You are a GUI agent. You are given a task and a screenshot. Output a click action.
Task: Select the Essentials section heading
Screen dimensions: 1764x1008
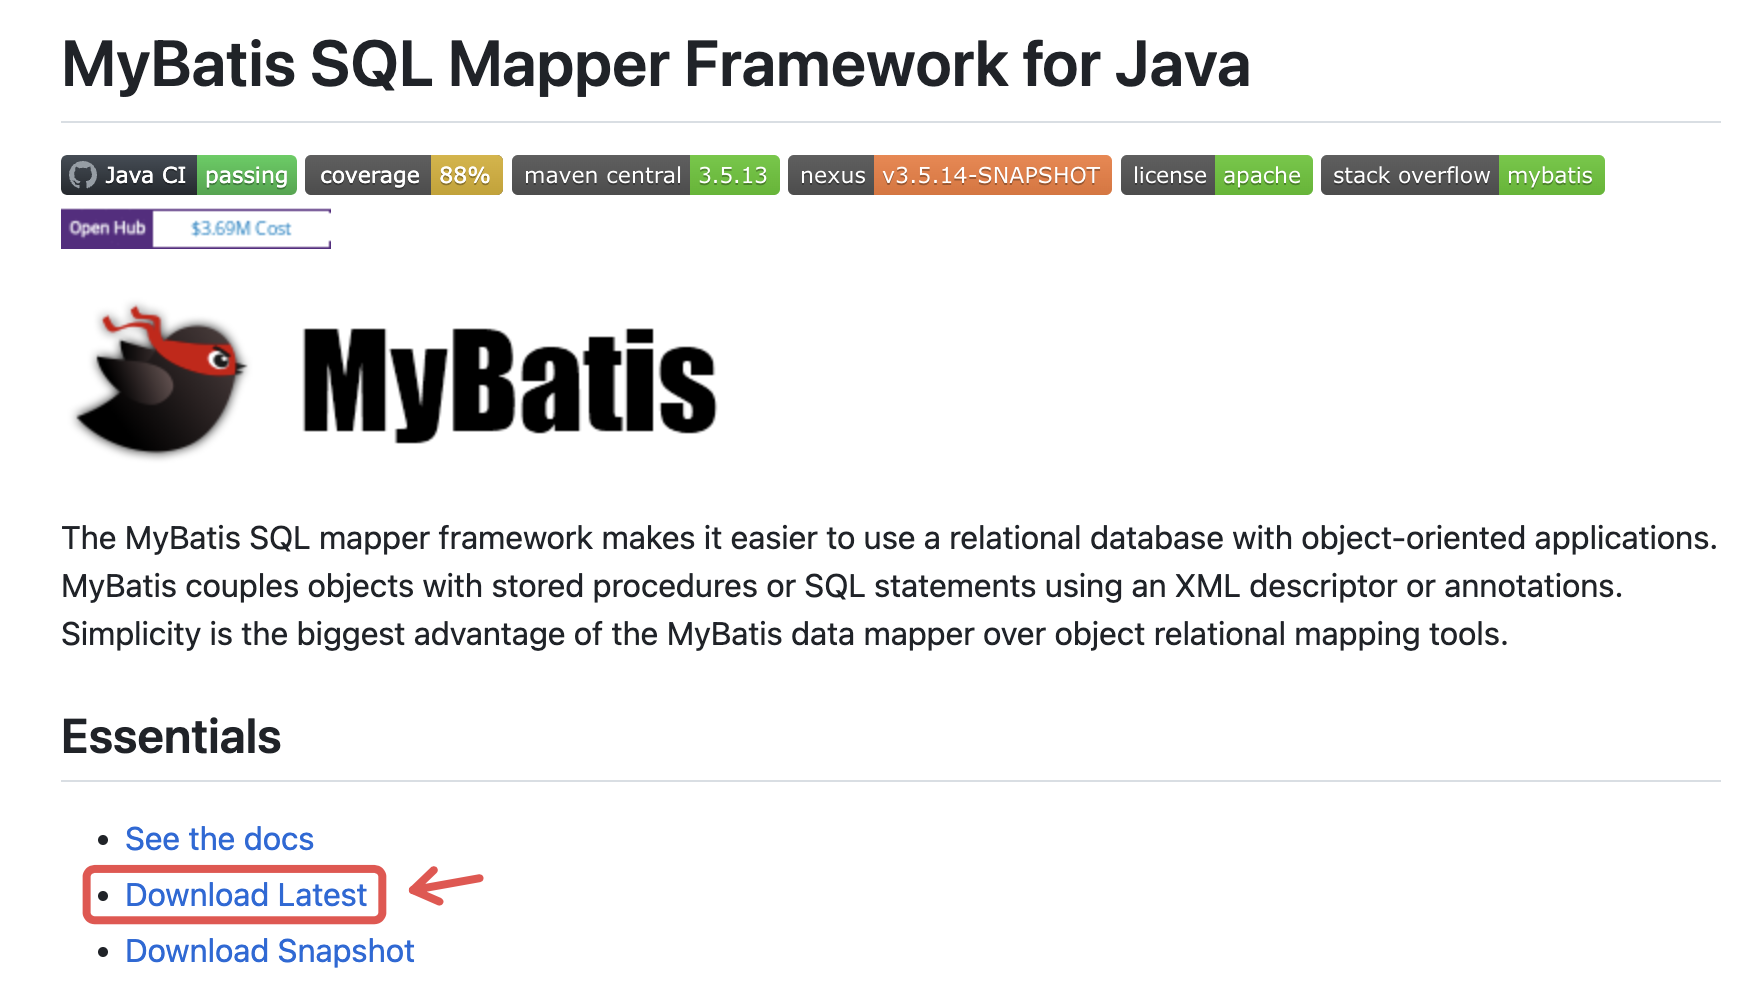[x=171, y=737]
